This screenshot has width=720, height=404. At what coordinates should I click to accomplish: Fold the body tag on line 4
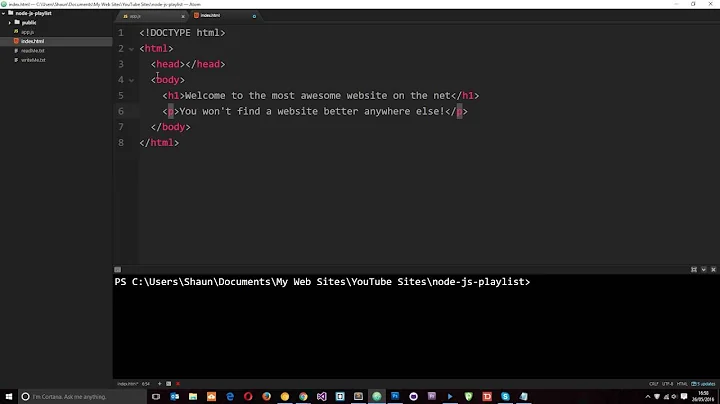131,80
